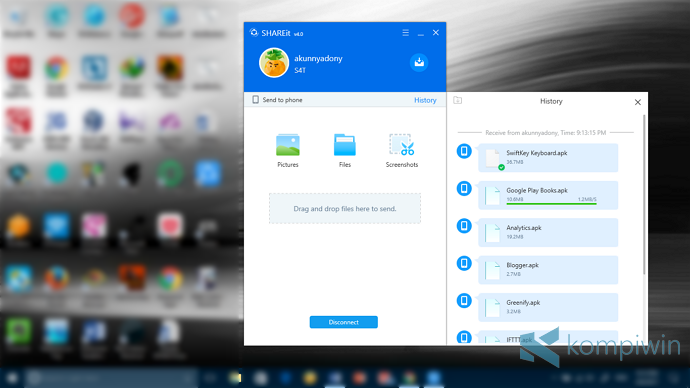
Task: Open the Files sharing option
Action: [x=345, y=150]
